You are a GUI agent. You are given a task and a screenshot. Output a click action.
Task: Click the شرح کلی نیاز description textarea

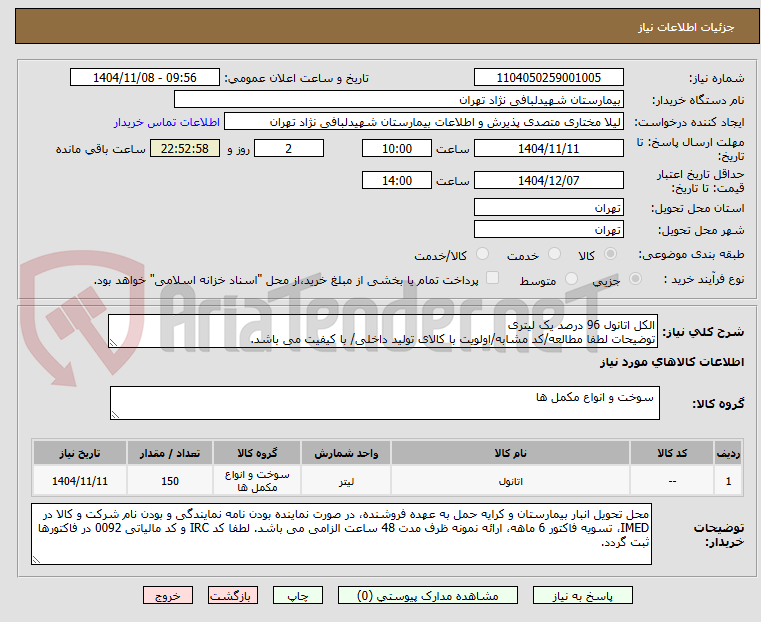[x=383, y=331]
